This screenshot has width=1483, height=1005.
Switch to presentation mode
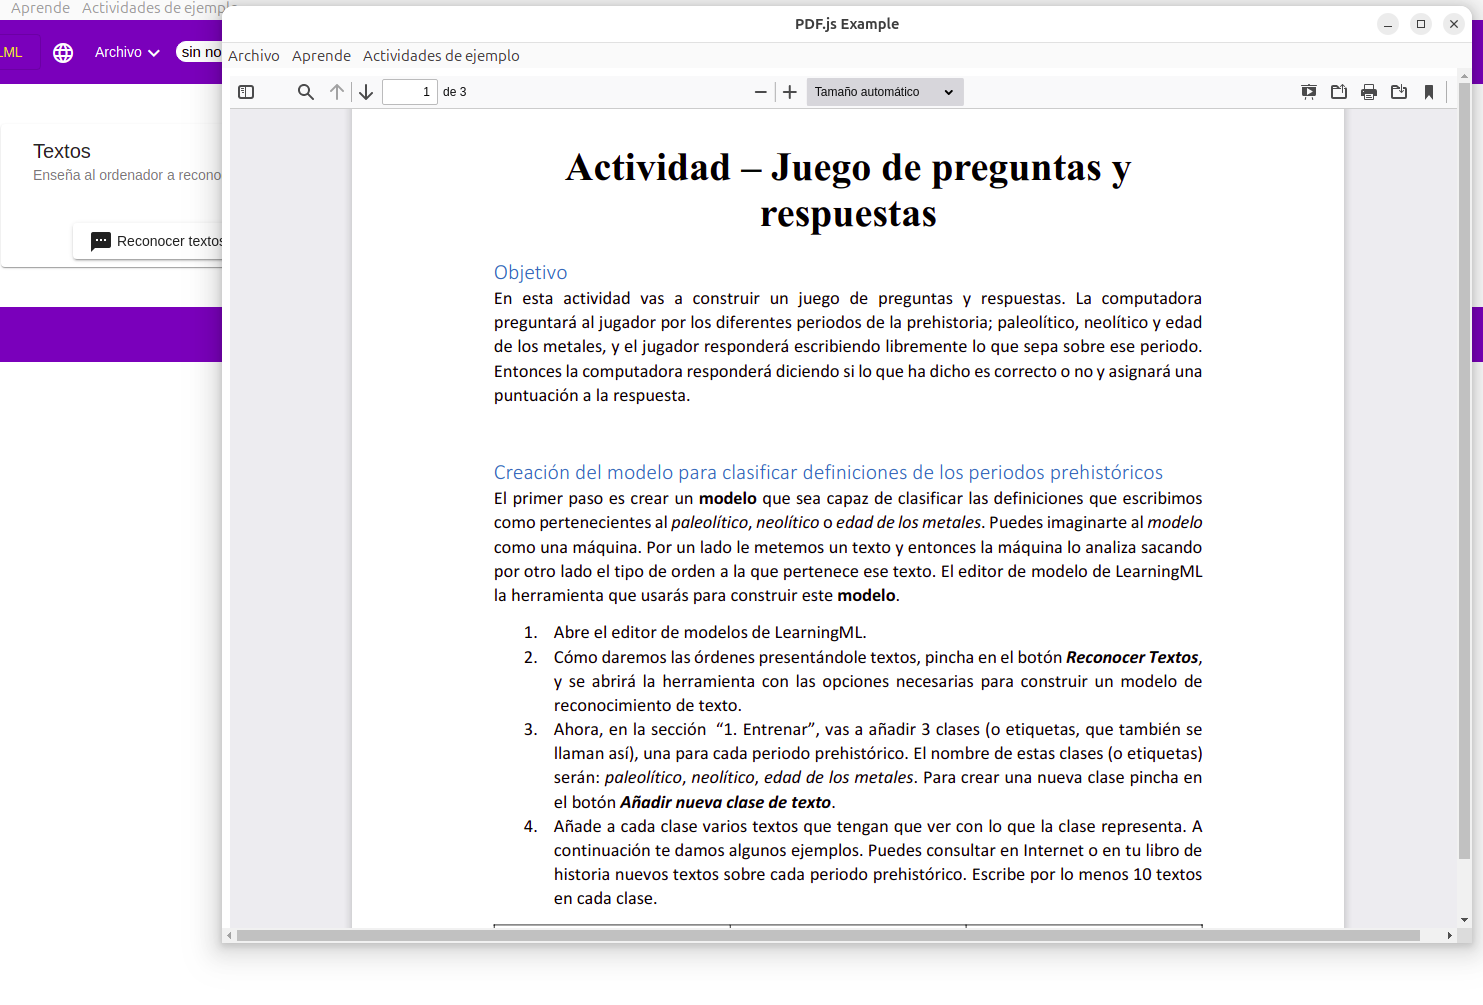1309,92
